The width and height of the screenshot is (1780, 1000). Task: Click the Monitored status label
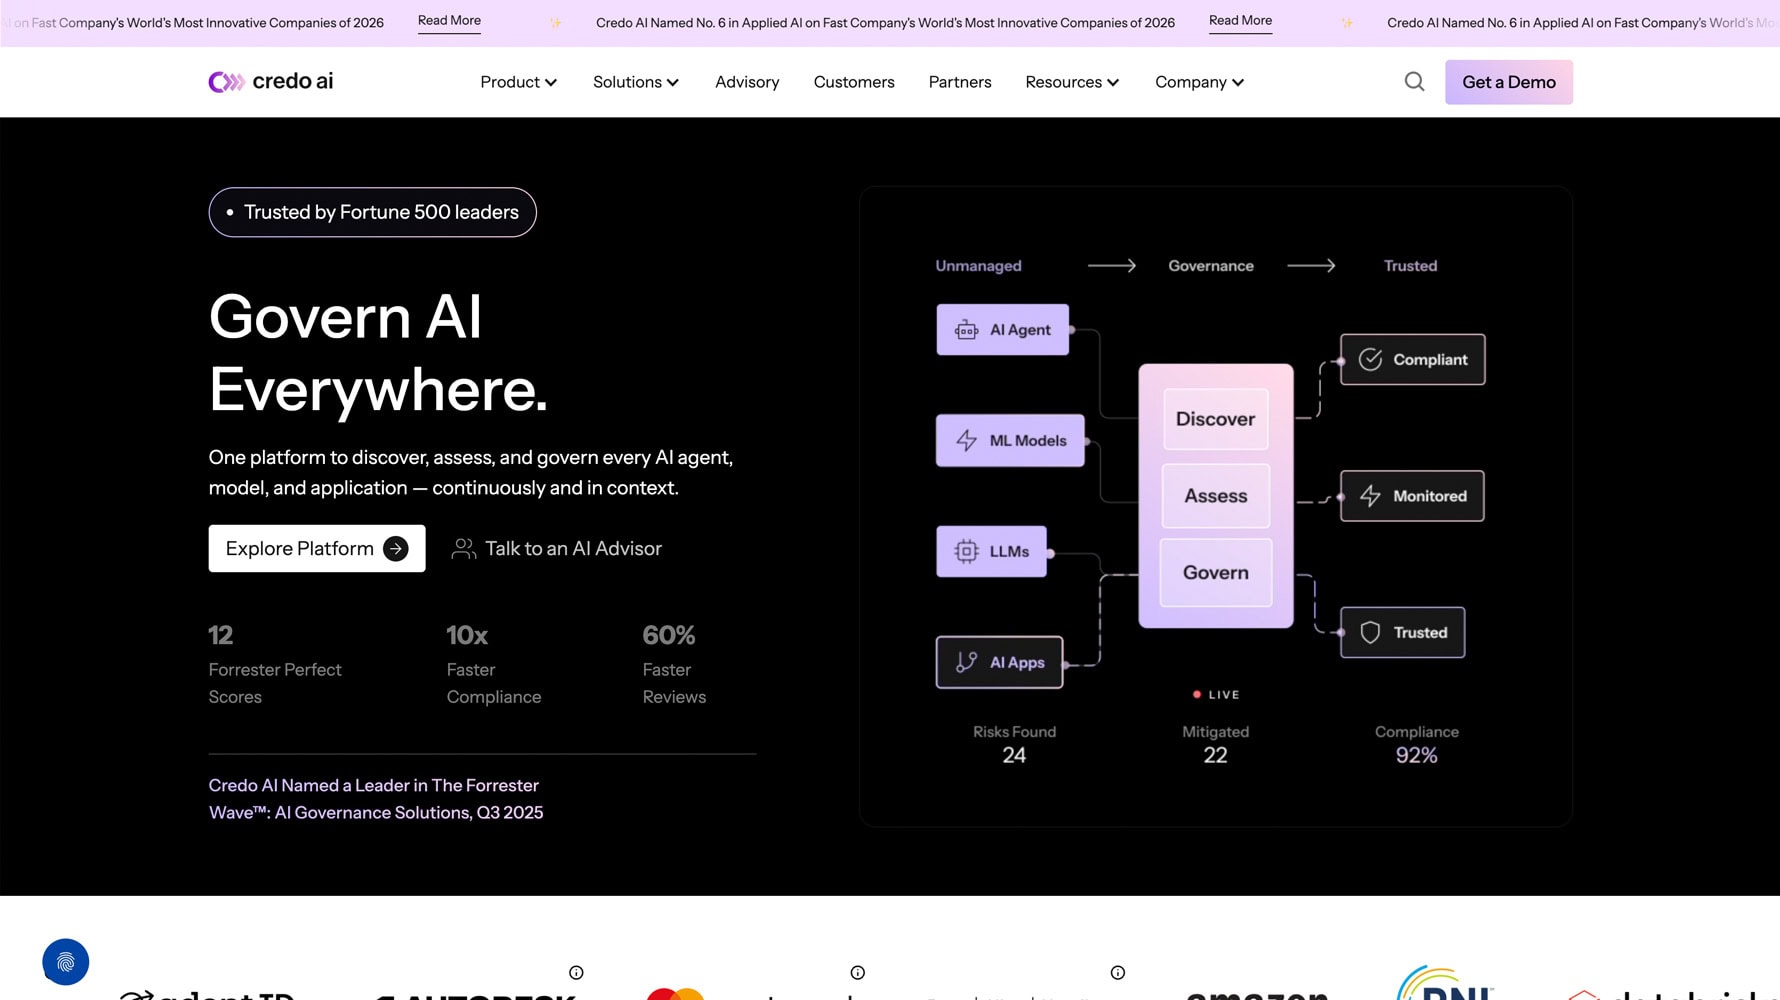[x=1430, y=496]
